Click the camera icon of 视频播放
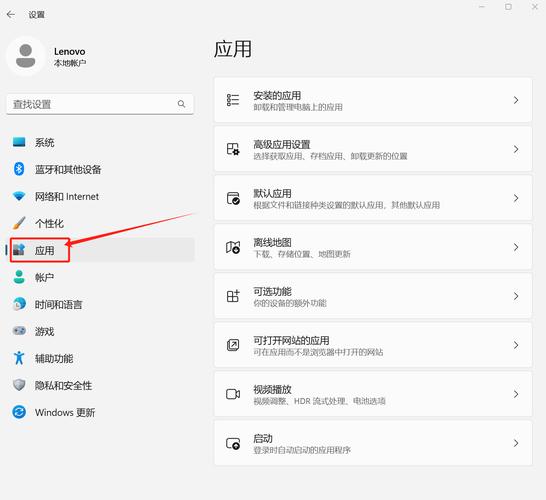 (233, 394)
